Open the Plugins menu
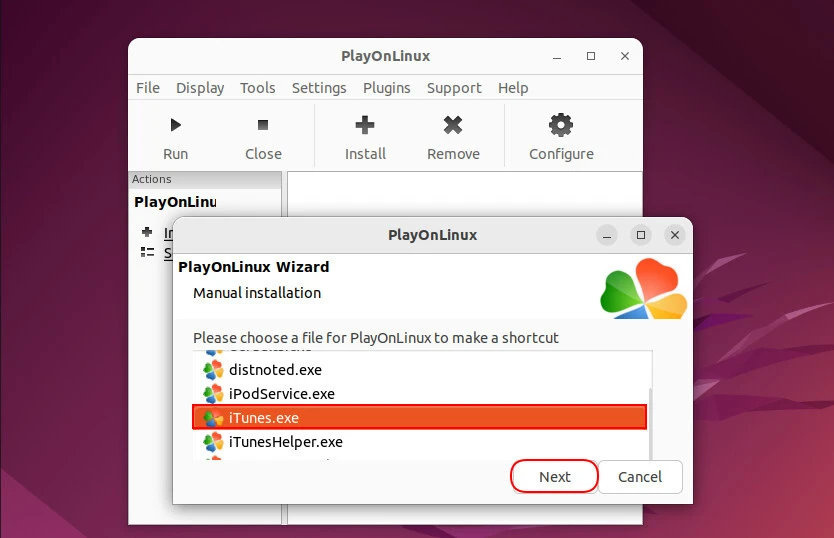The width and height of the screenshot is (834, 538). point(386,88)
